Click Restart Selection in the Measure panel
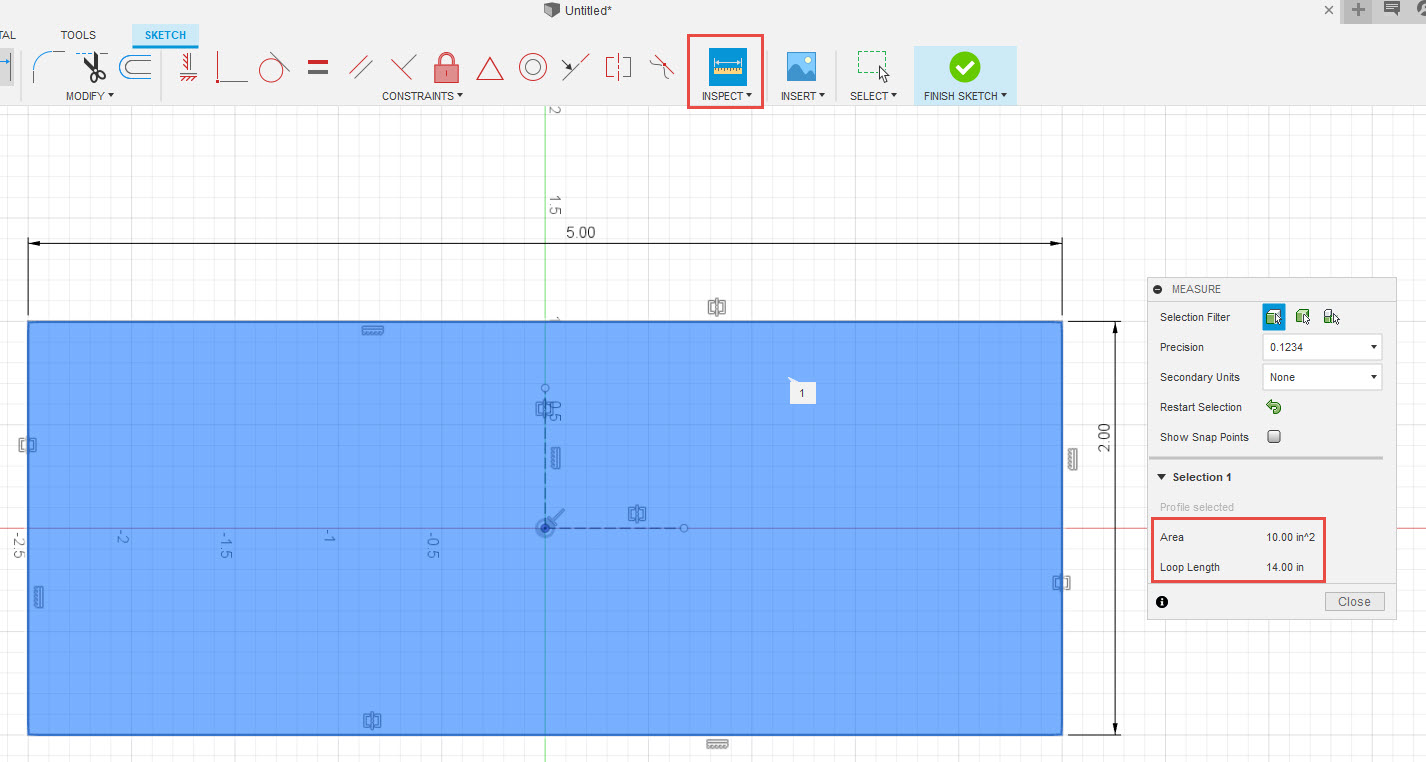 (1273, 407)
